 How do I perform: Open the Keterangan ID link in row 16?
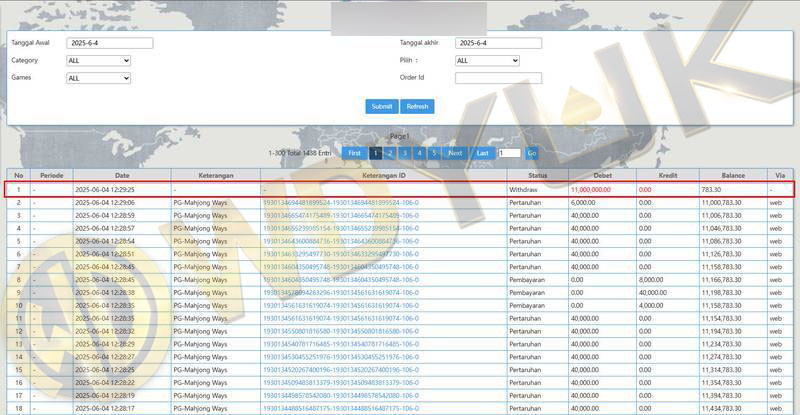(341, 382)
